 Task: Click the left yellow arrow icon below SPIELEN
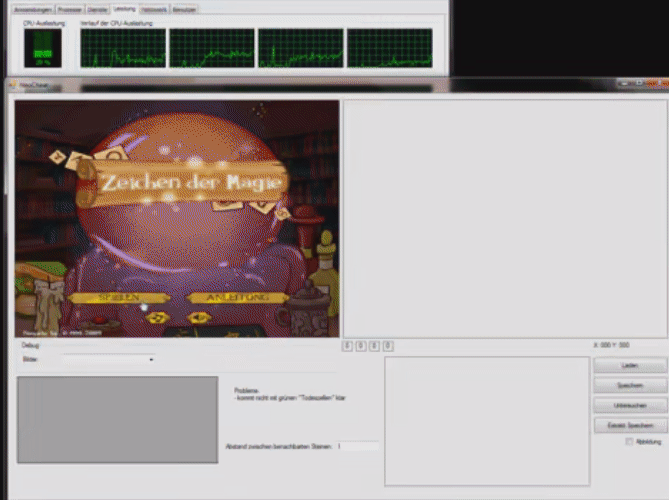point(155,318)
